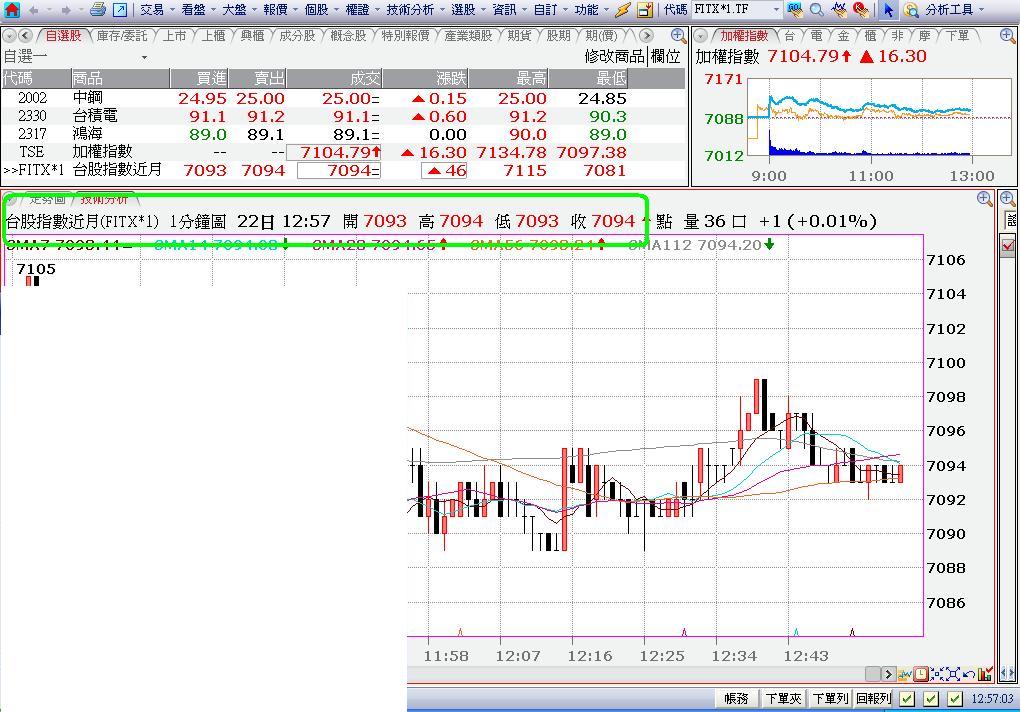Screen dimensions: 1020x712
Task: Select the 2317 鴻海 row
Action: 343,135
